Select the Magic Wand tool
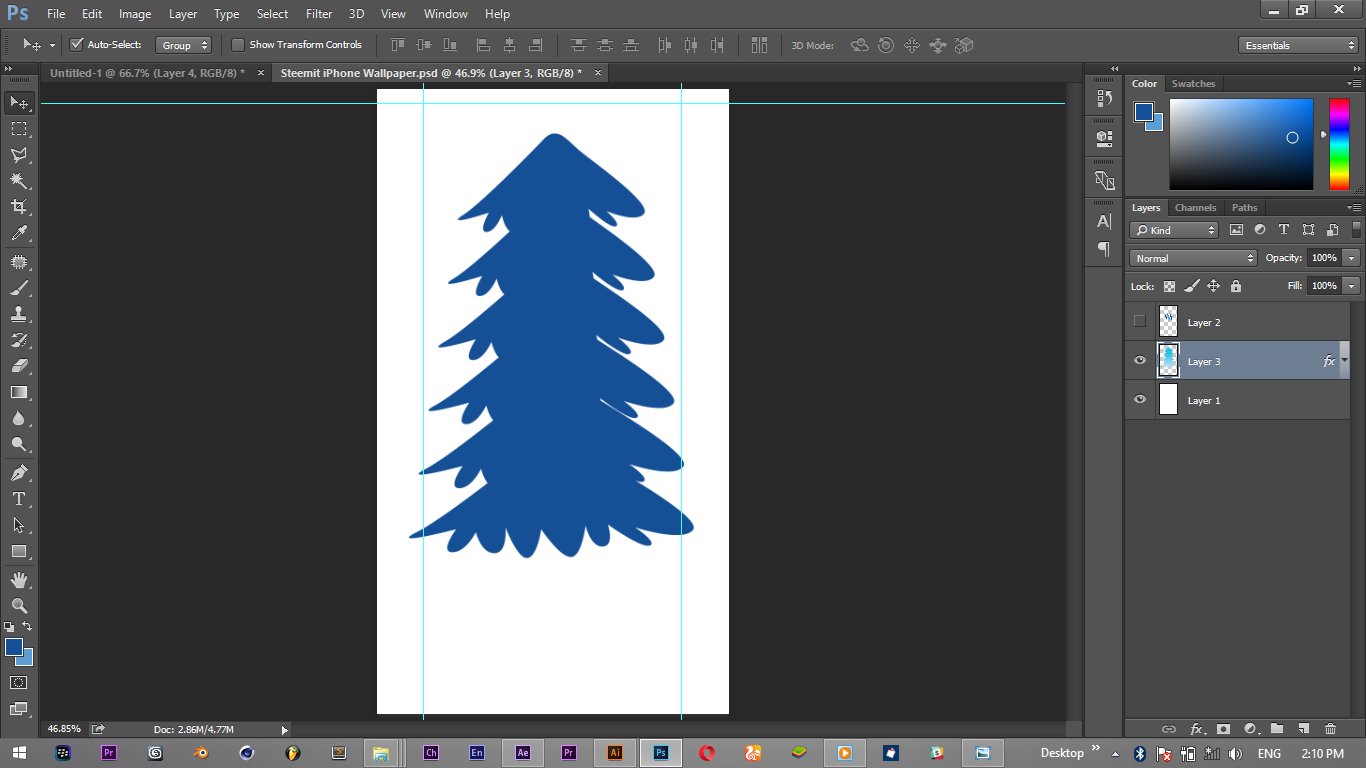This screenshot has height=768, width=1366. click(x=19, y=181)
